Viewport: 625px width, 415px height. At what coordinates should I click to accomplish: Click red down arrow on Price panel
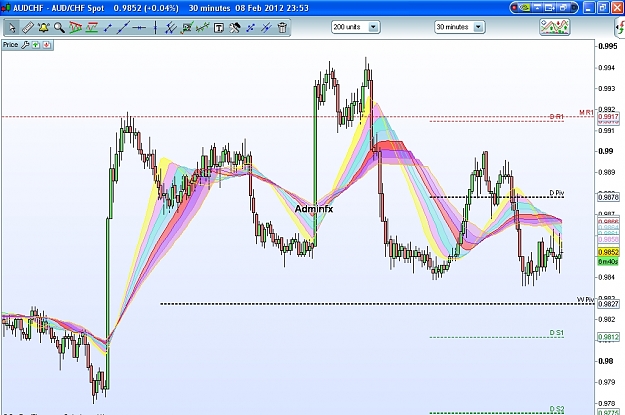tap(47, 45)
